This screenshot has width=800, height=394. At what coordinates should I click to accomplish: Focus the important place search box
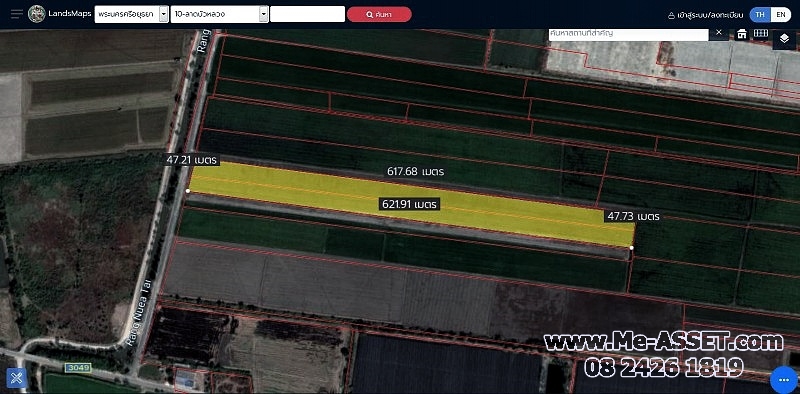click(x=629, y=34)
